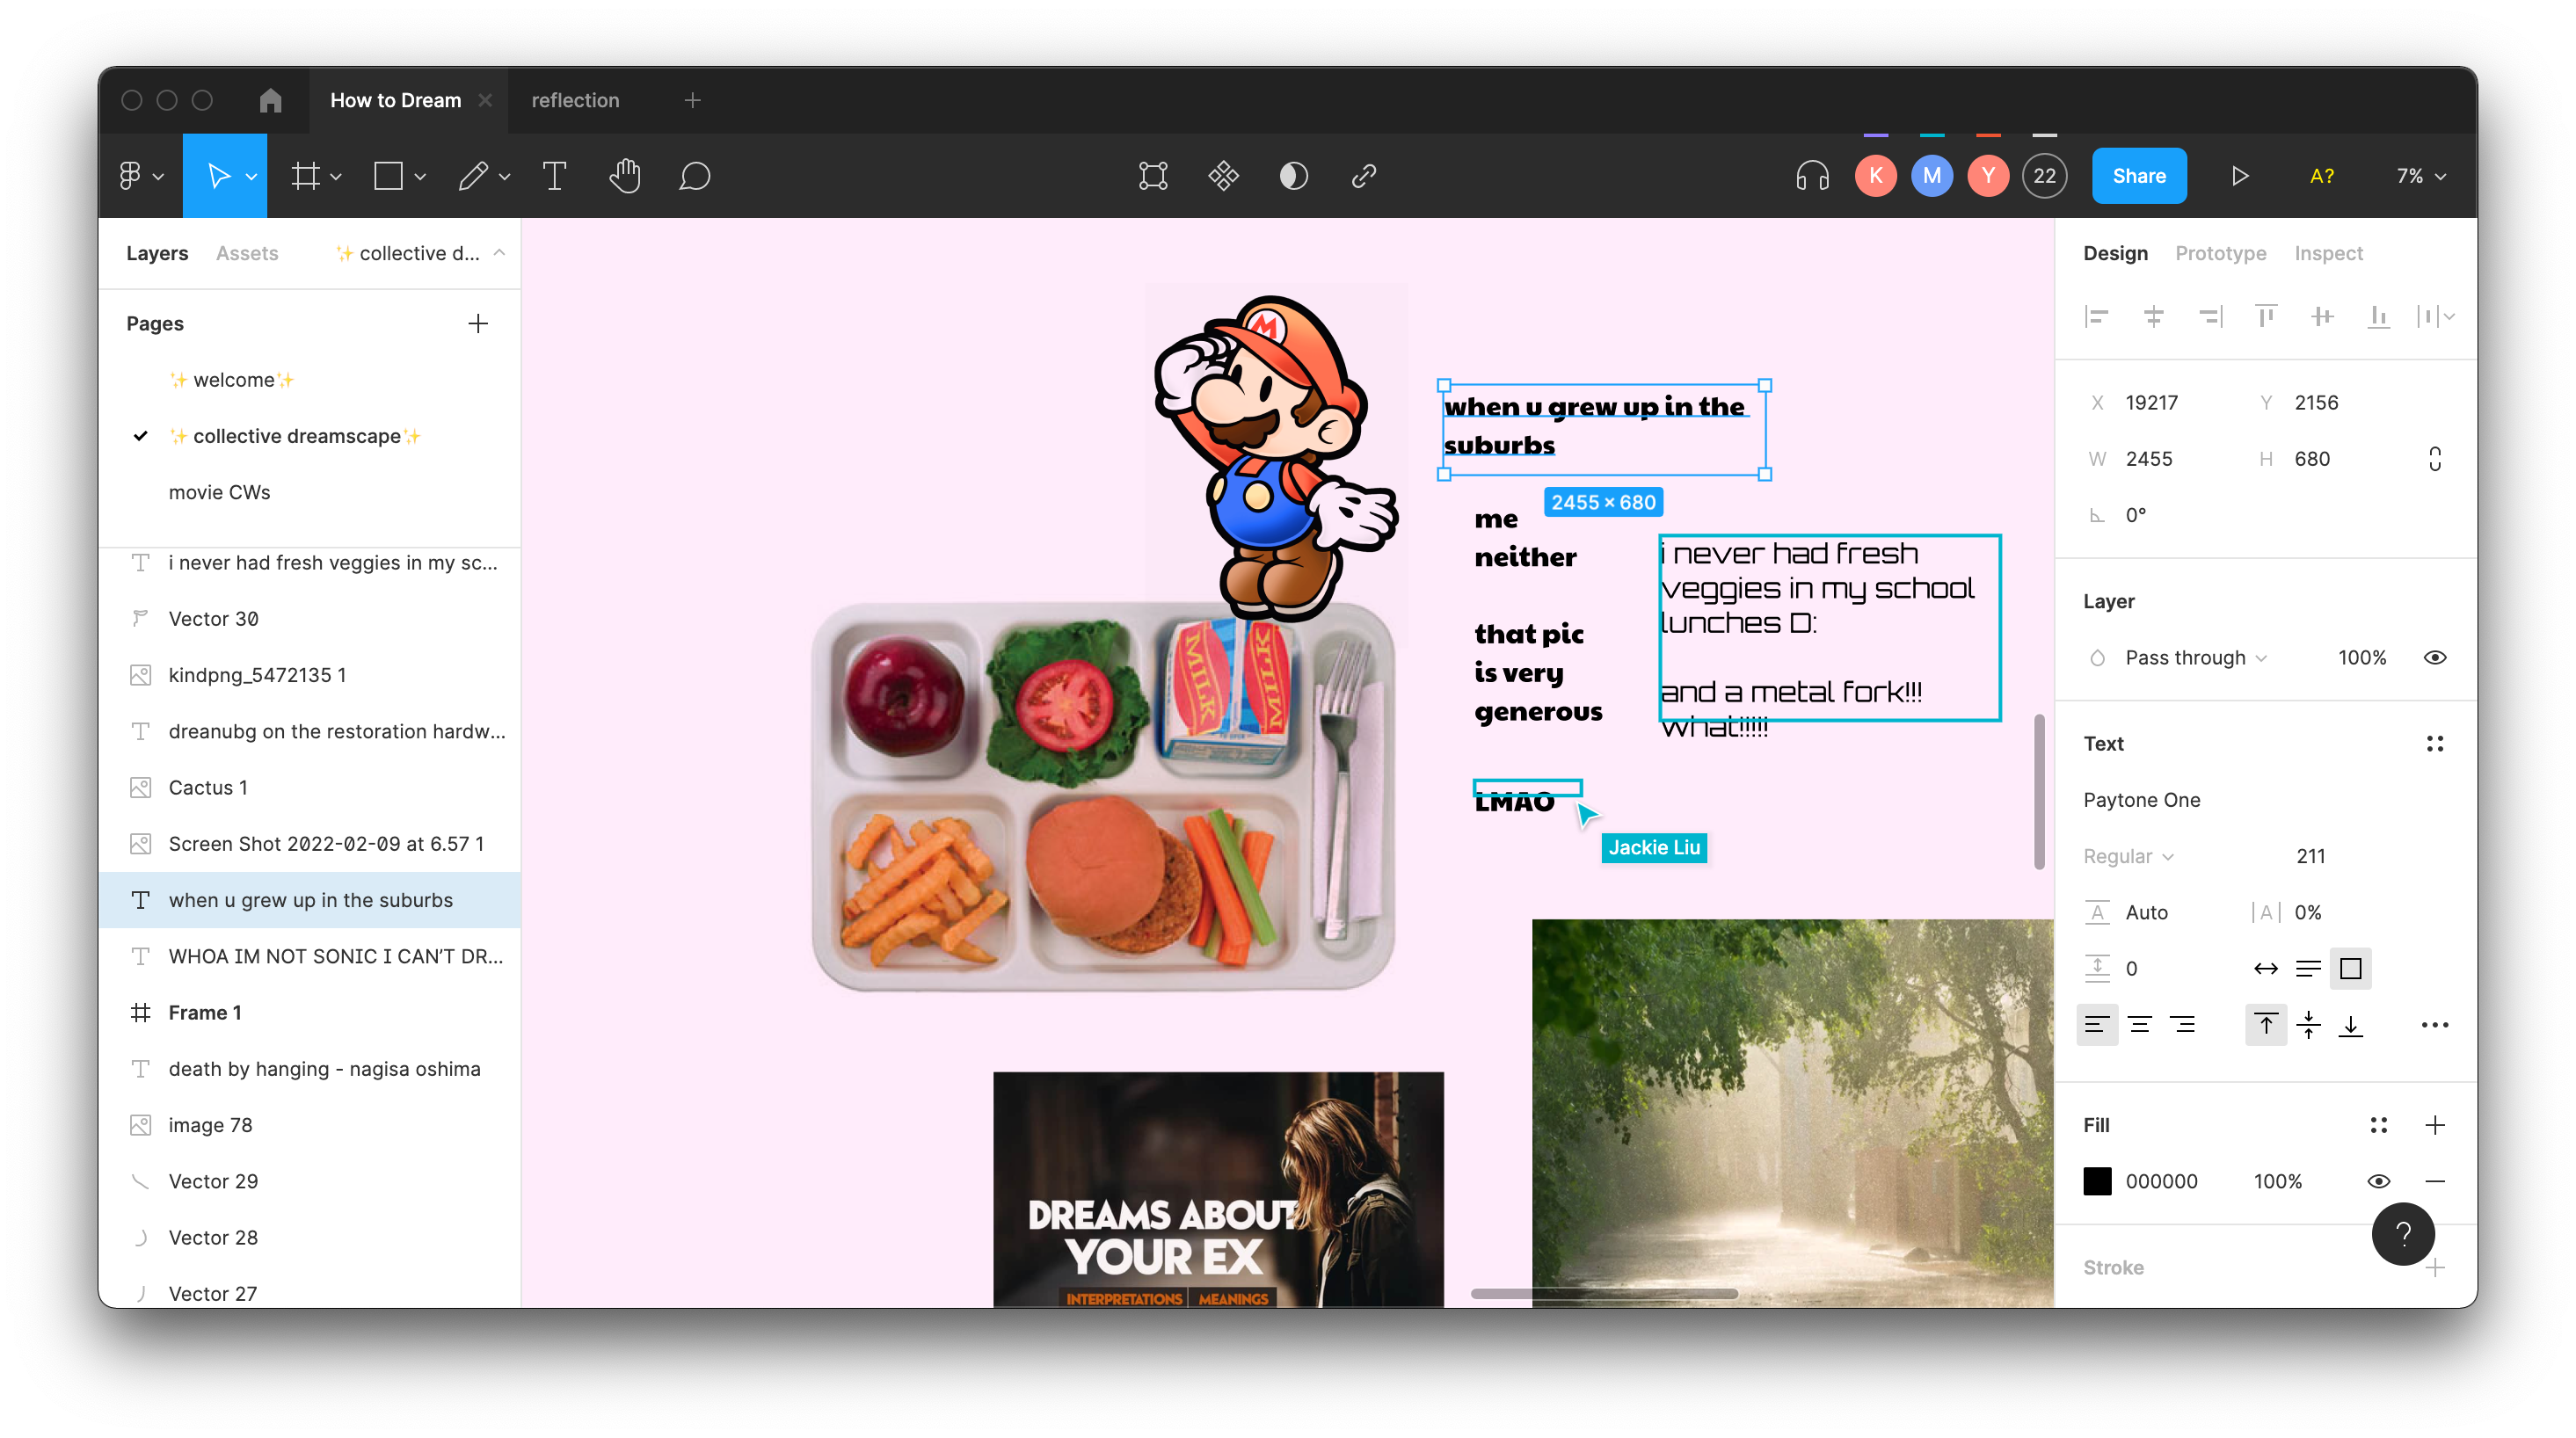The height and width of the screenshot is (1438, 2576).
Task: Open the 7% zoom dropdown
Action: coord(2420,176)
